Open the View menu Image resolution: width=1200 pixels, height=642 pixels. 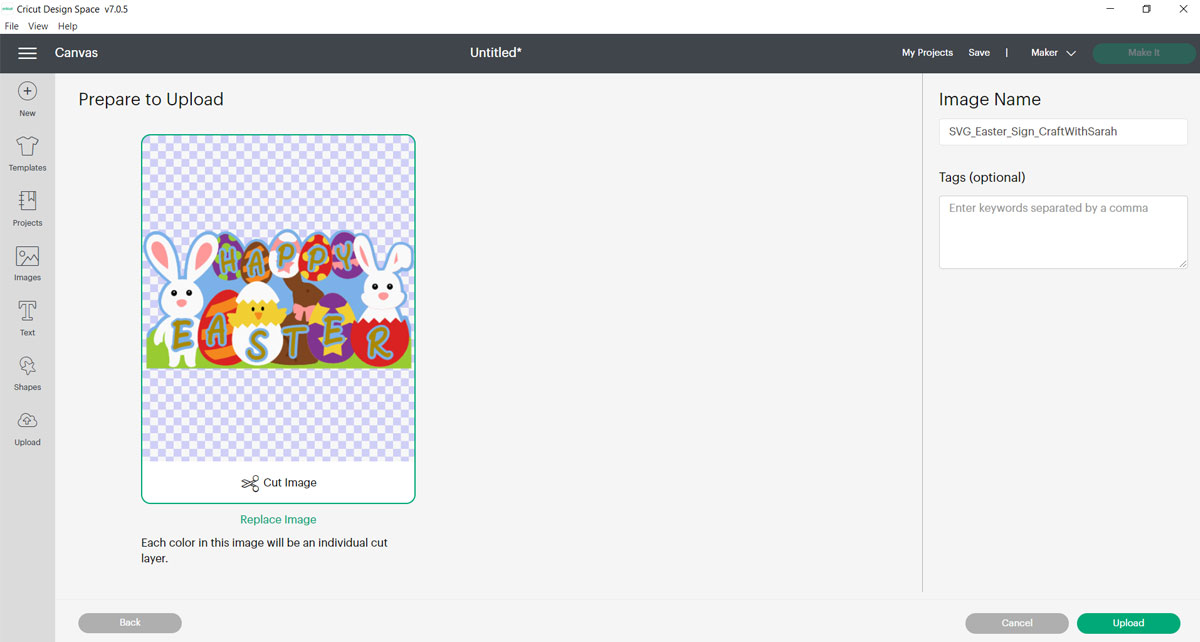(37, 26)
